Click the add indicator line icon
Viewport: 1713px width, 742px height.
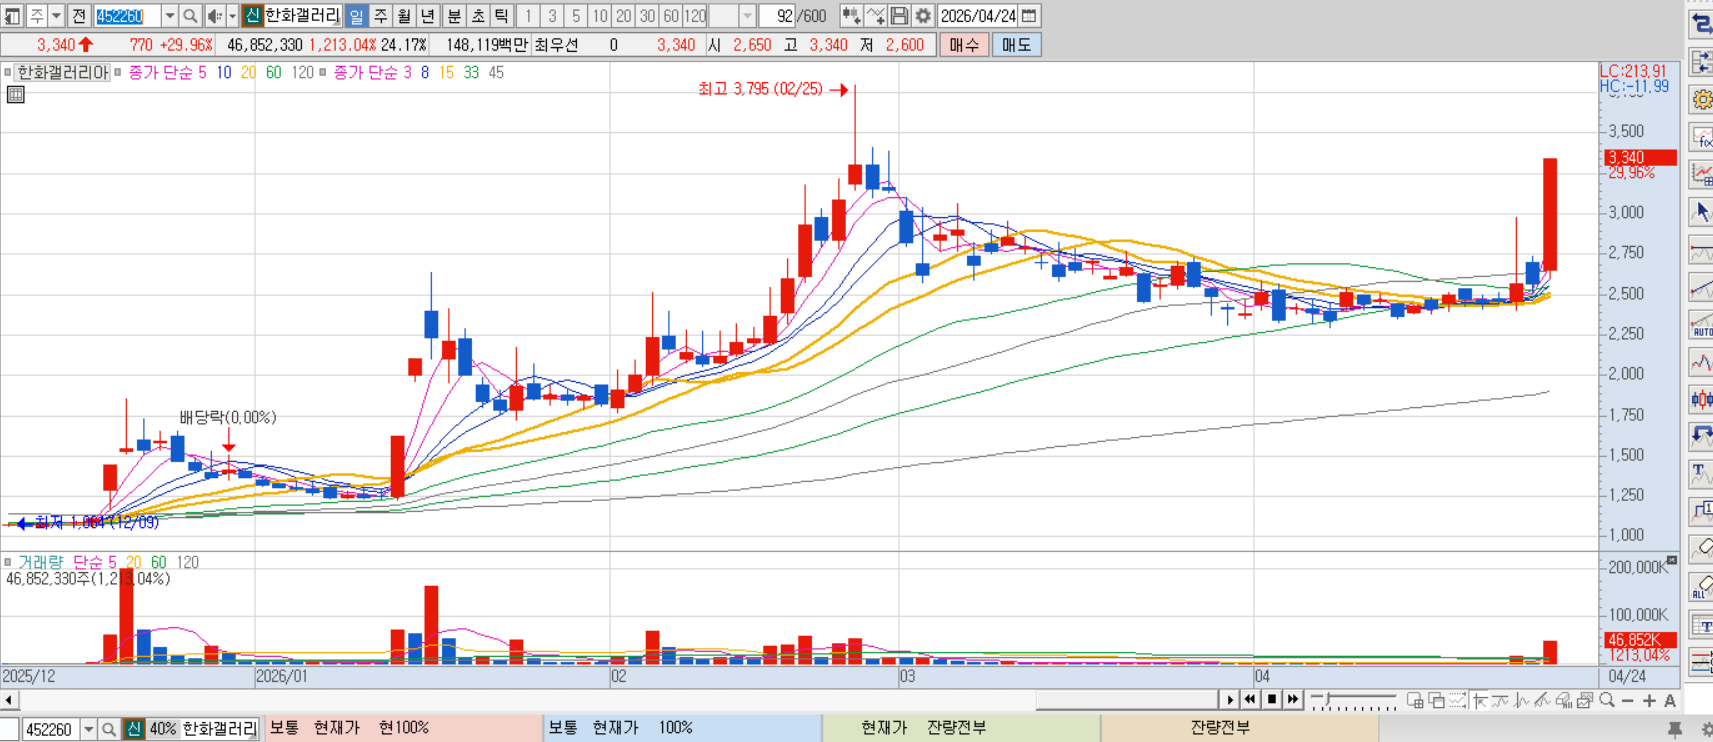(x=875, y=16)
